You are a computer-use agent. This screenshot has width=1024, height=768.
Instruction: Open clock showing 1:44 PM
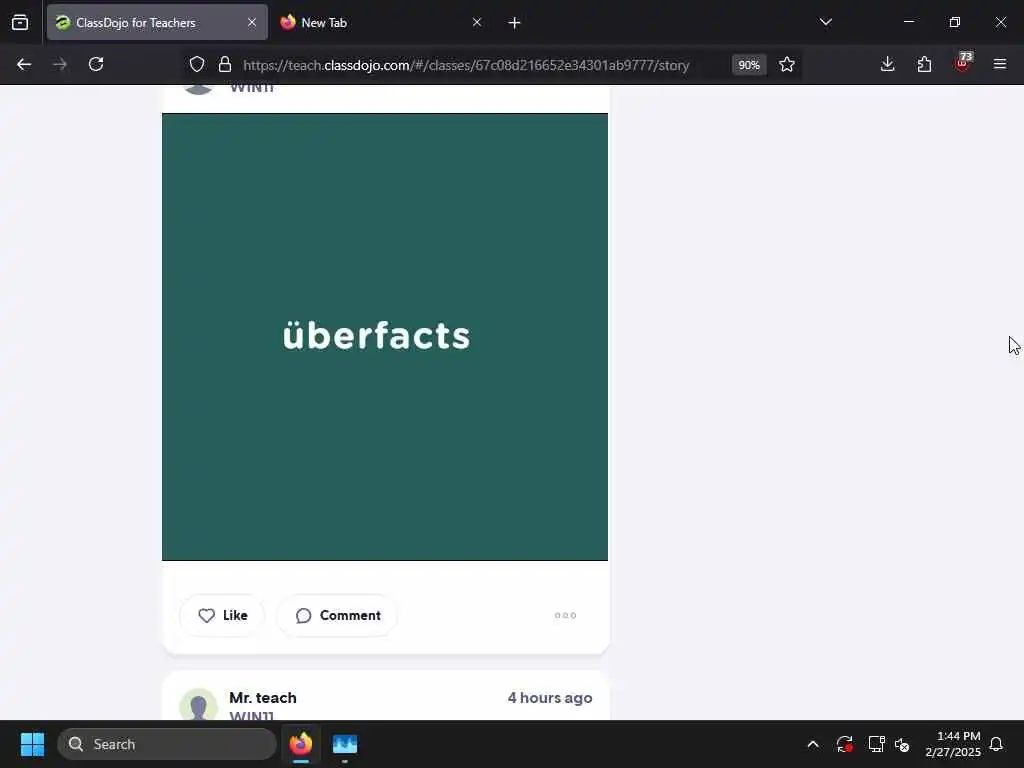953,744
